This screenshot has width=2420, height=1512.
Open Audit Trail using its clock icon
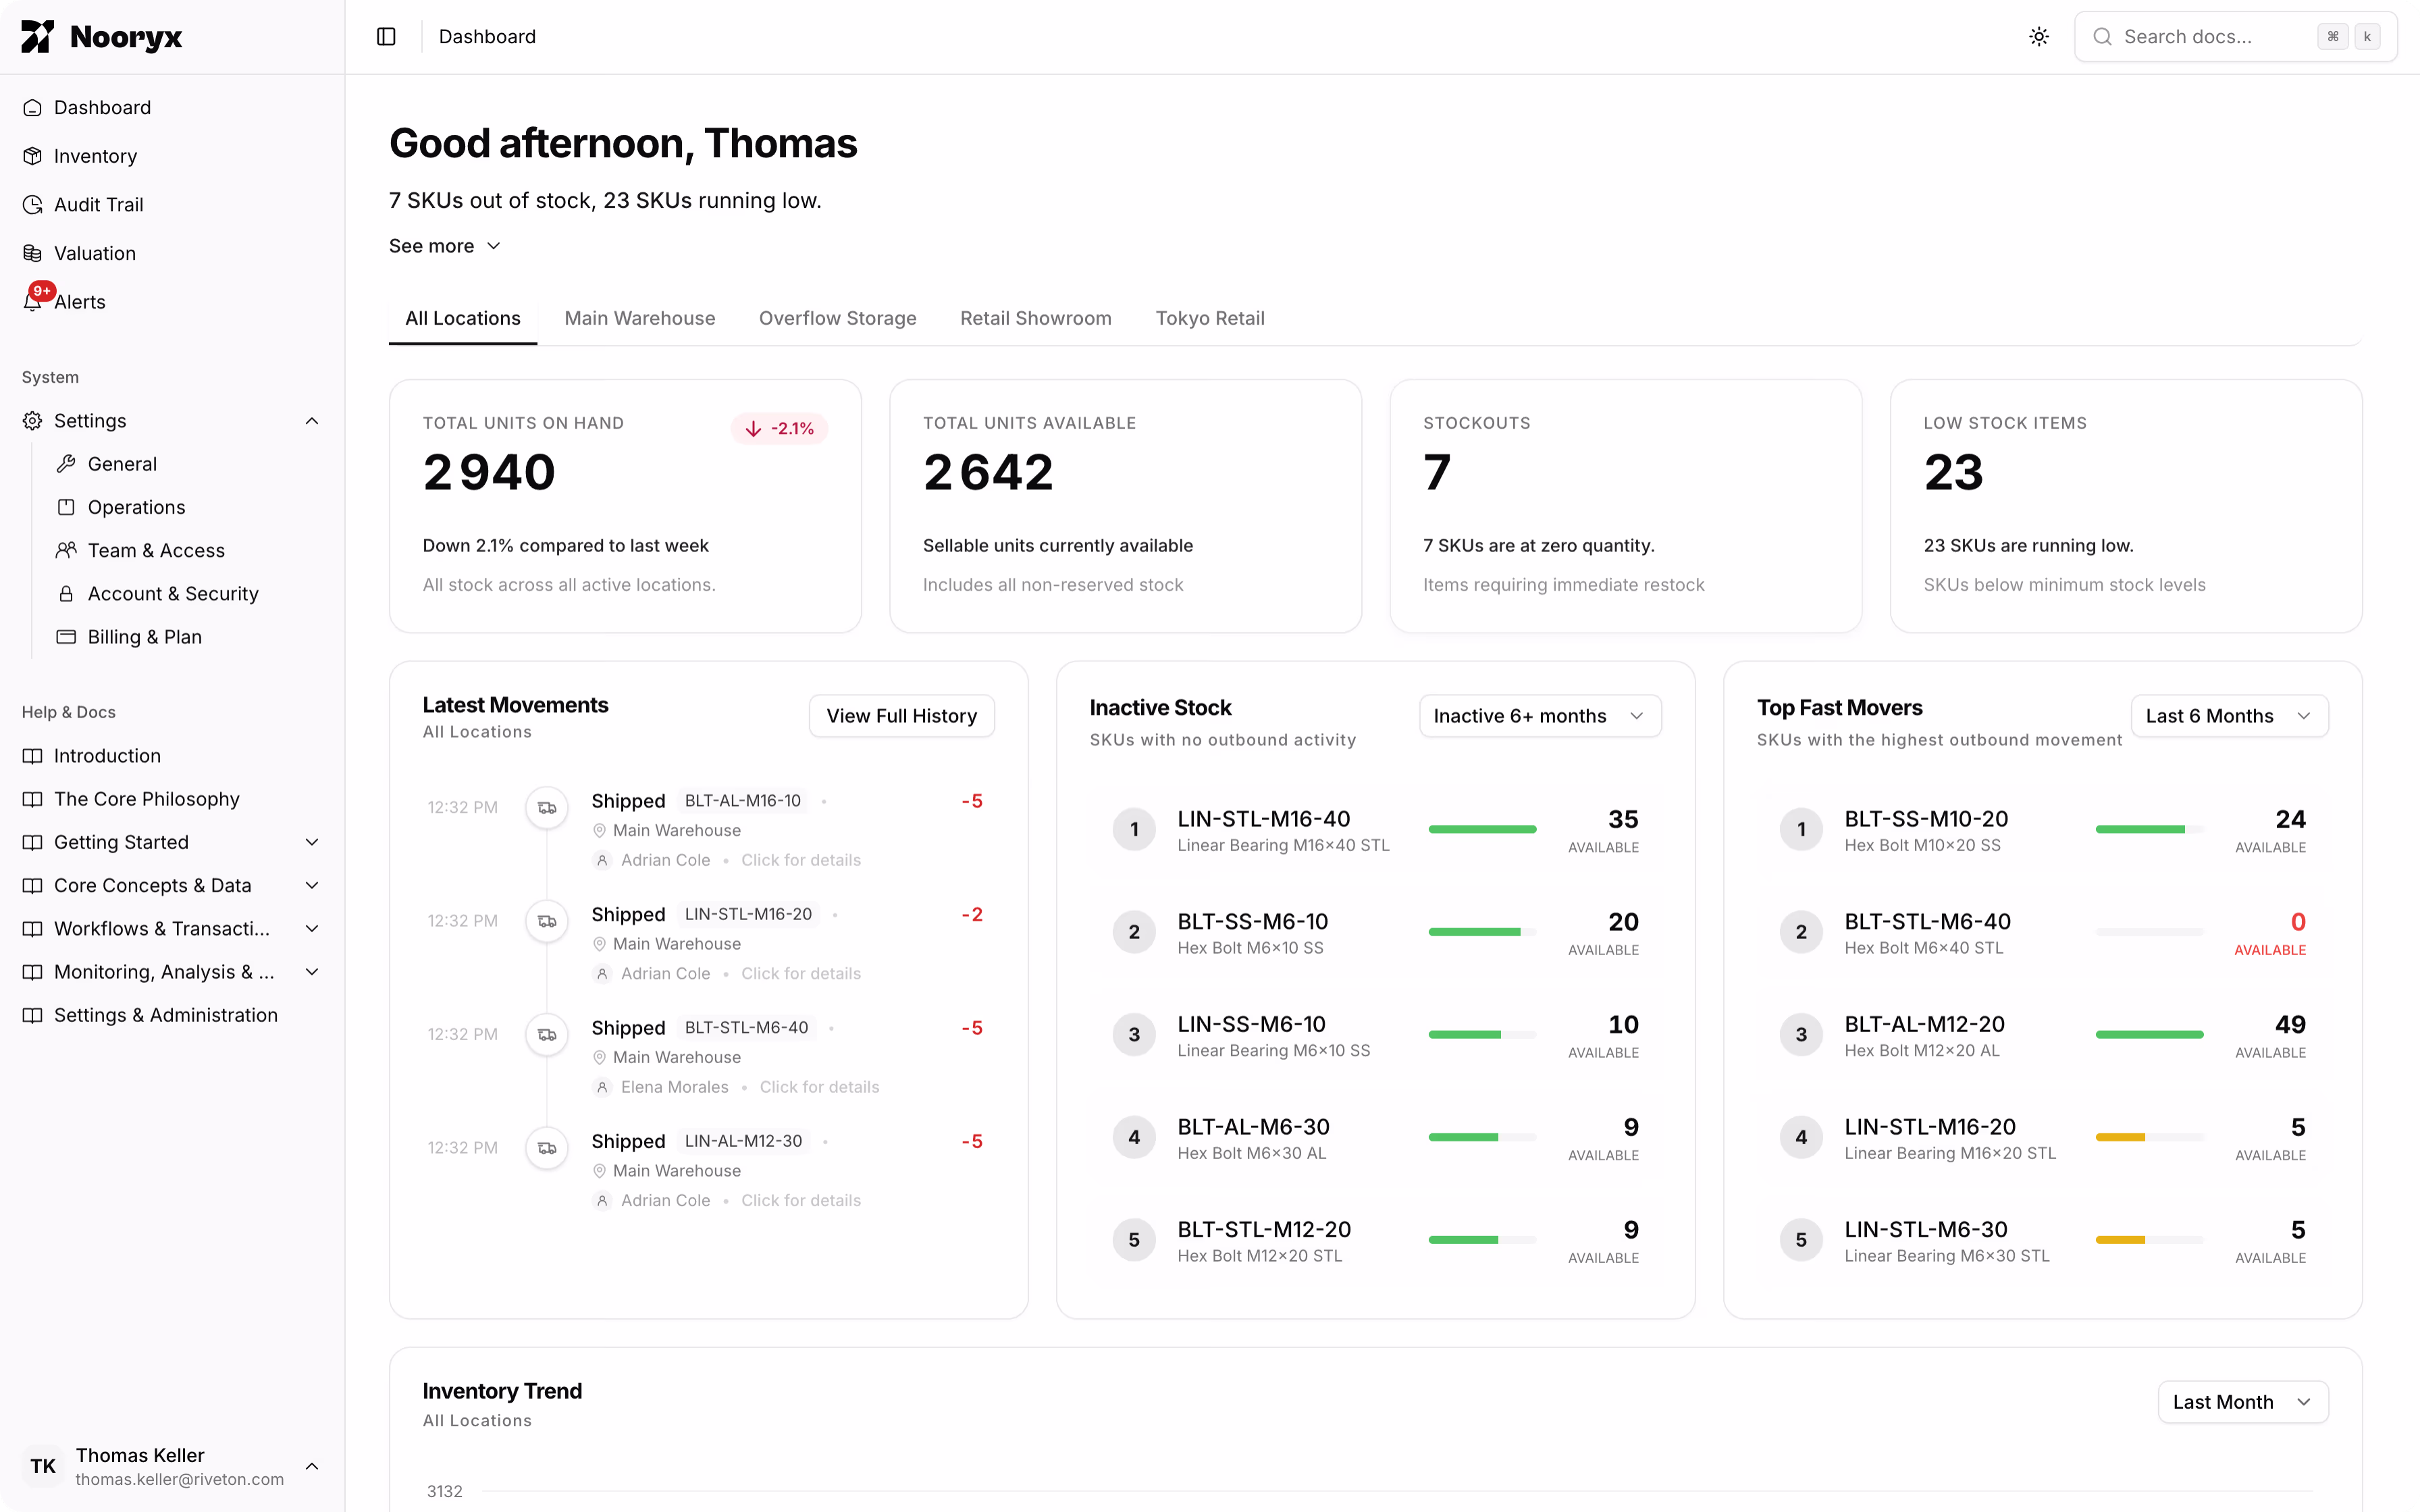pyautogui.click(x=32, y=204)
